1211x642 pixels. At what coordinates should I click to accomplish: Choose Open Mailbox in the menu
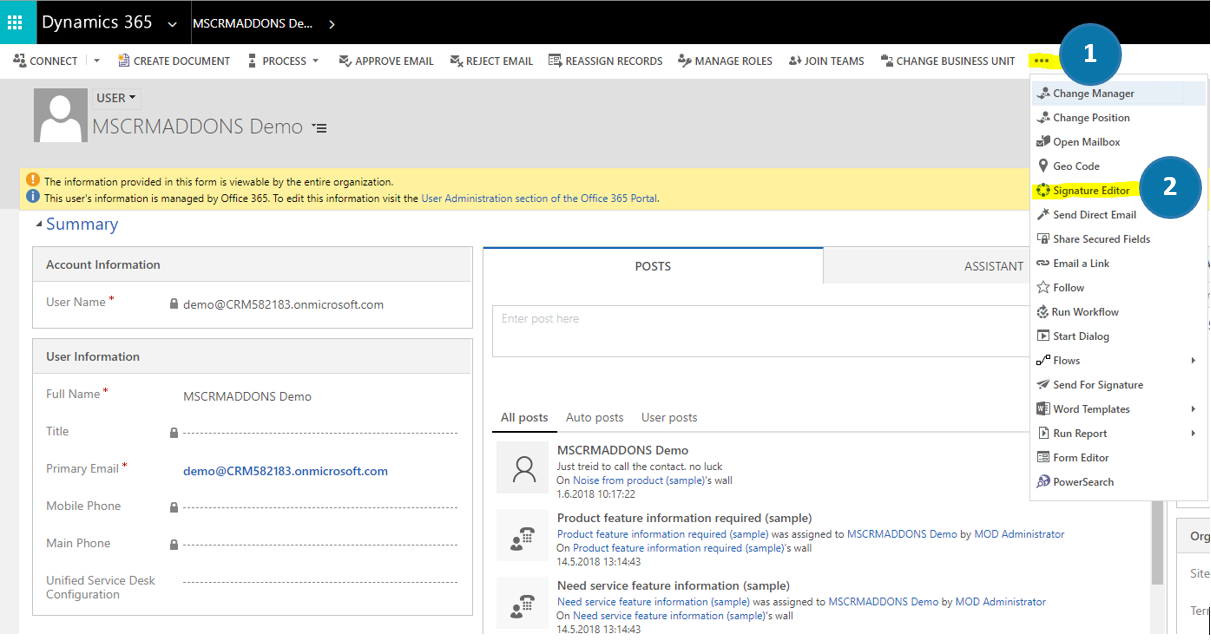coord(1118,142)
